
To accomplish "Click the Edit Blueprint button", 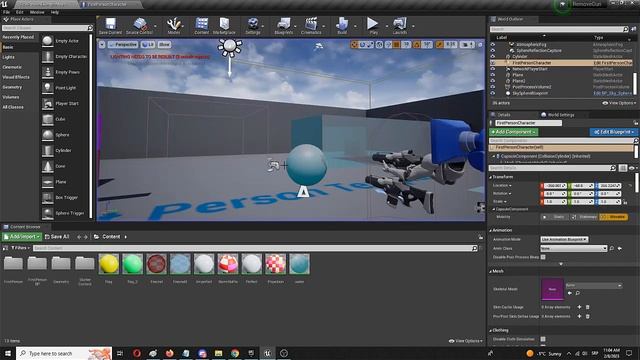I will point(614,132).
